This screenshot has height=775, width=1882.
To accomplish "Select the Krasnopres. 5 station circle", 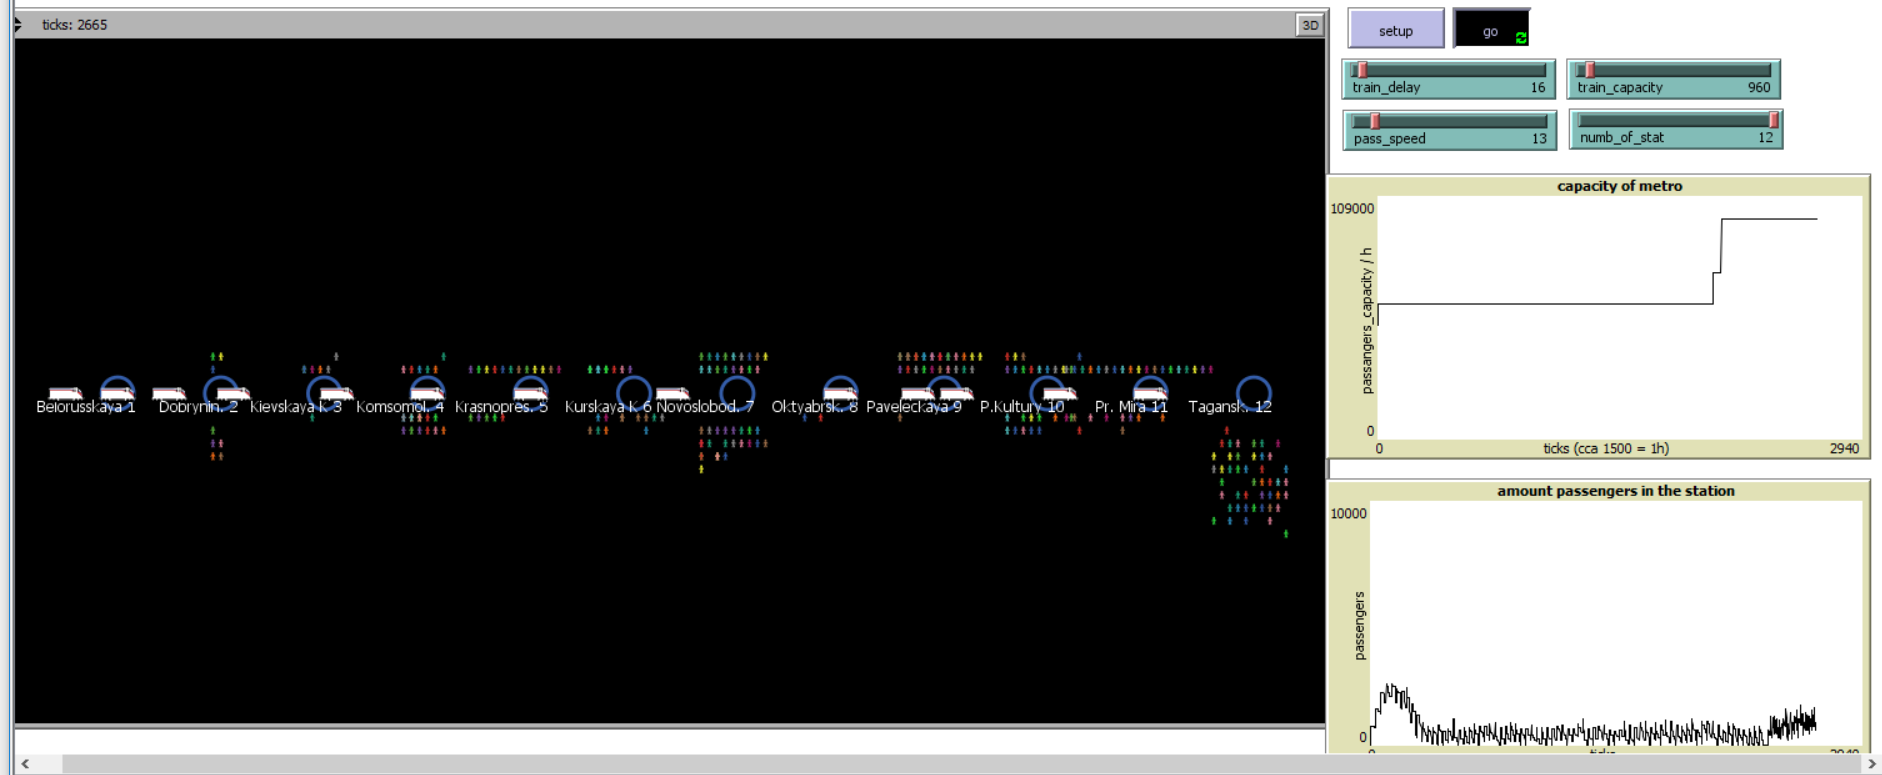I will pos(530,393).
